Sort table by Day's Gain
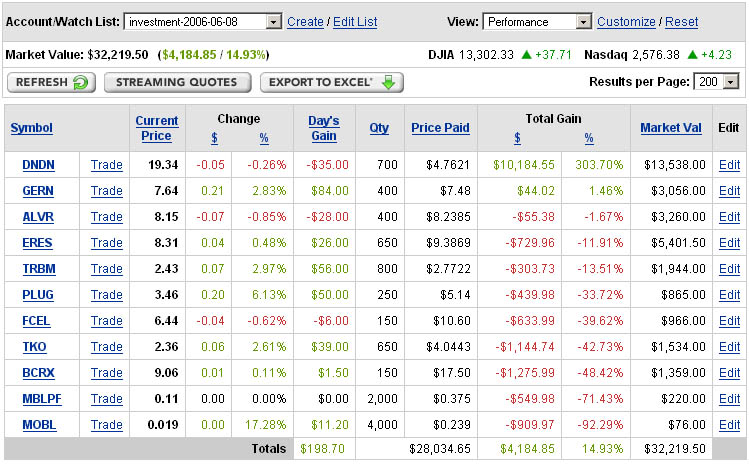Image resolution: width=749 pixels, height=465 pixels. click(323, 128)
